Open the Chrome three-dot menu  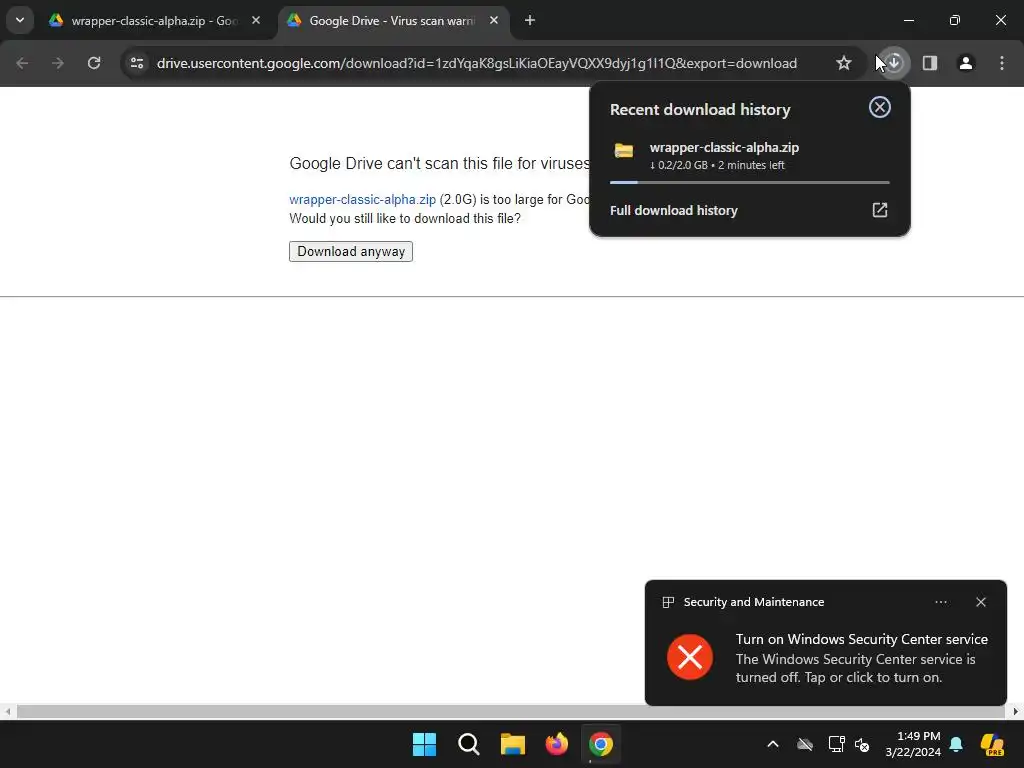pos(1002,63)
